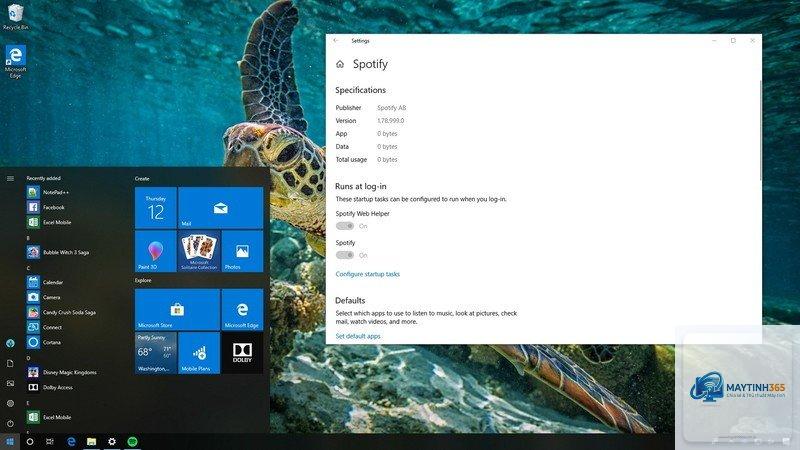Screen dimensions: 800x450
Task: Open Facebook app from Start list
Action: coord(46,207)
